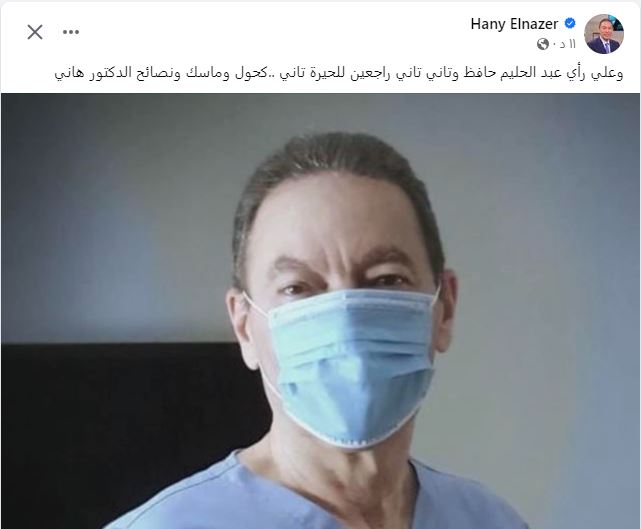
Task: Click the words الدكتور هاني in the caption
Action: click(99, 74)
